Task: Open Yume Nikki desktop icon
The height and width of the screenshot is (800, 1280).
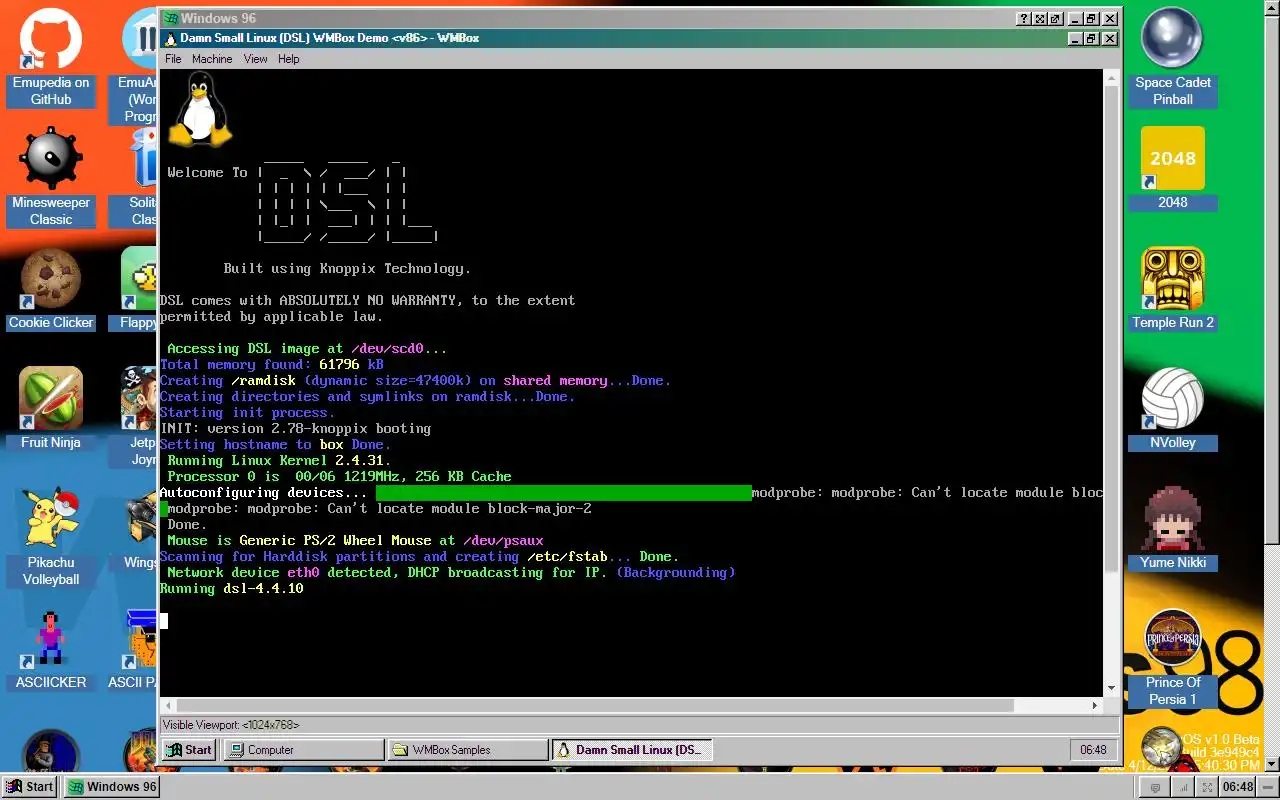Action: pyautogui.click(x=1172, y=528)
